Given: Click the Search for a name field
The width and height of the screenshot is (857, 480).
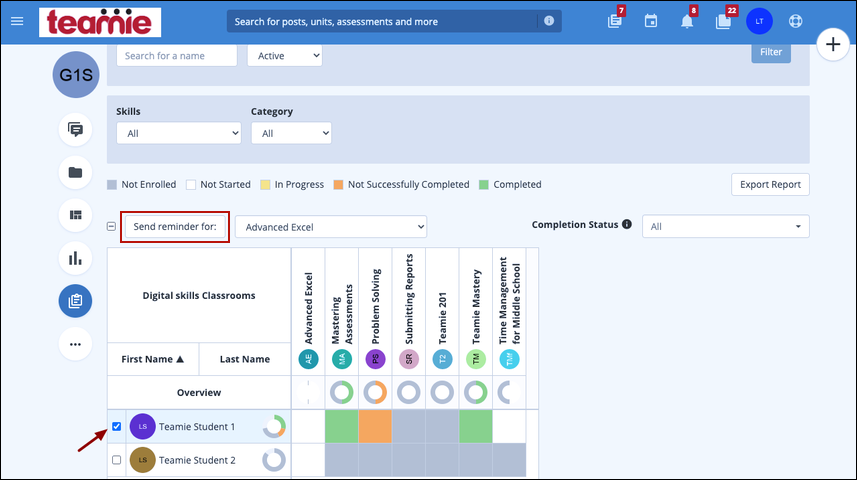Looking at the screenshot, I should tap(177, 56).
